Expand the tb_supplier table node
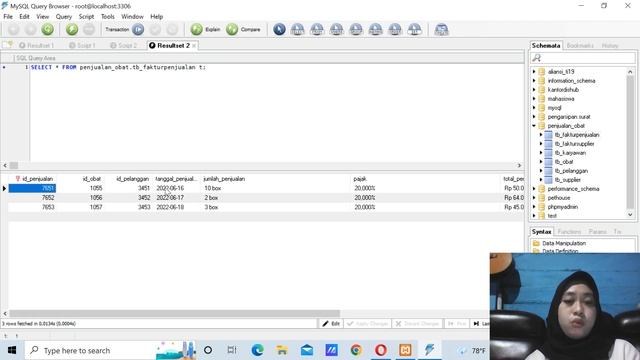This screenshot has height=360, width=640. 541,180
